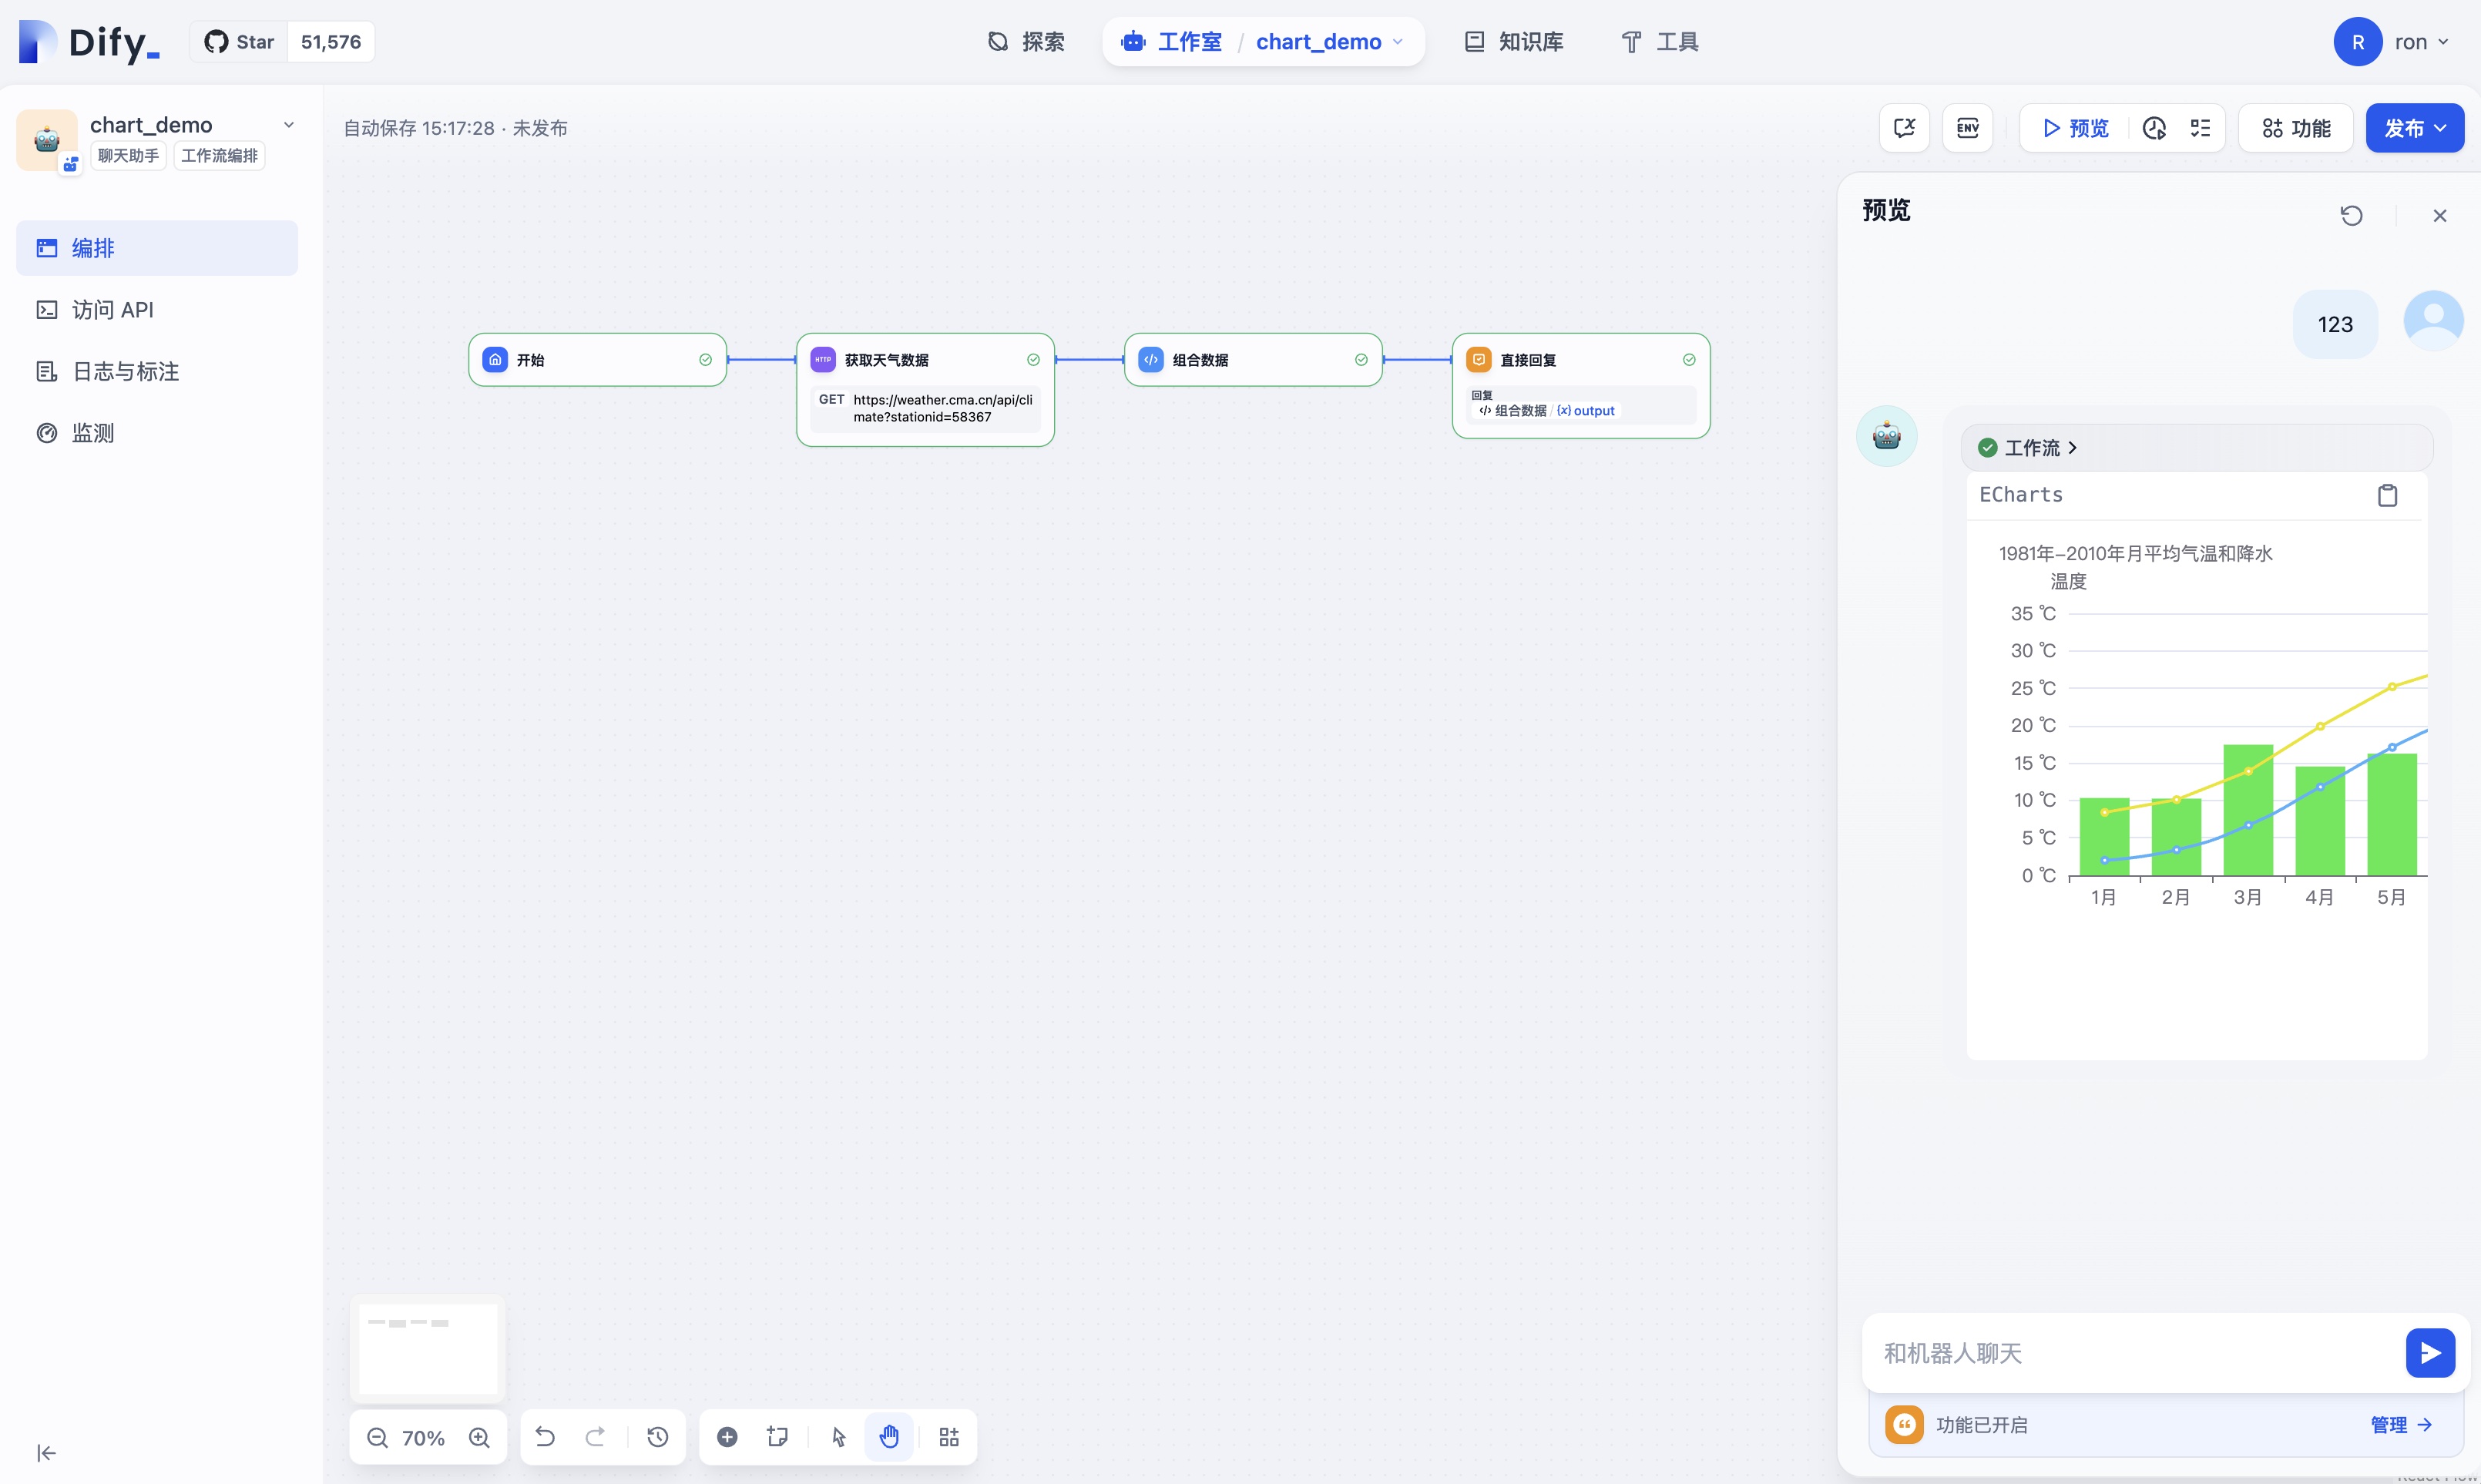Restart the preview conversation with the refresh icon

pos(2351,215)
